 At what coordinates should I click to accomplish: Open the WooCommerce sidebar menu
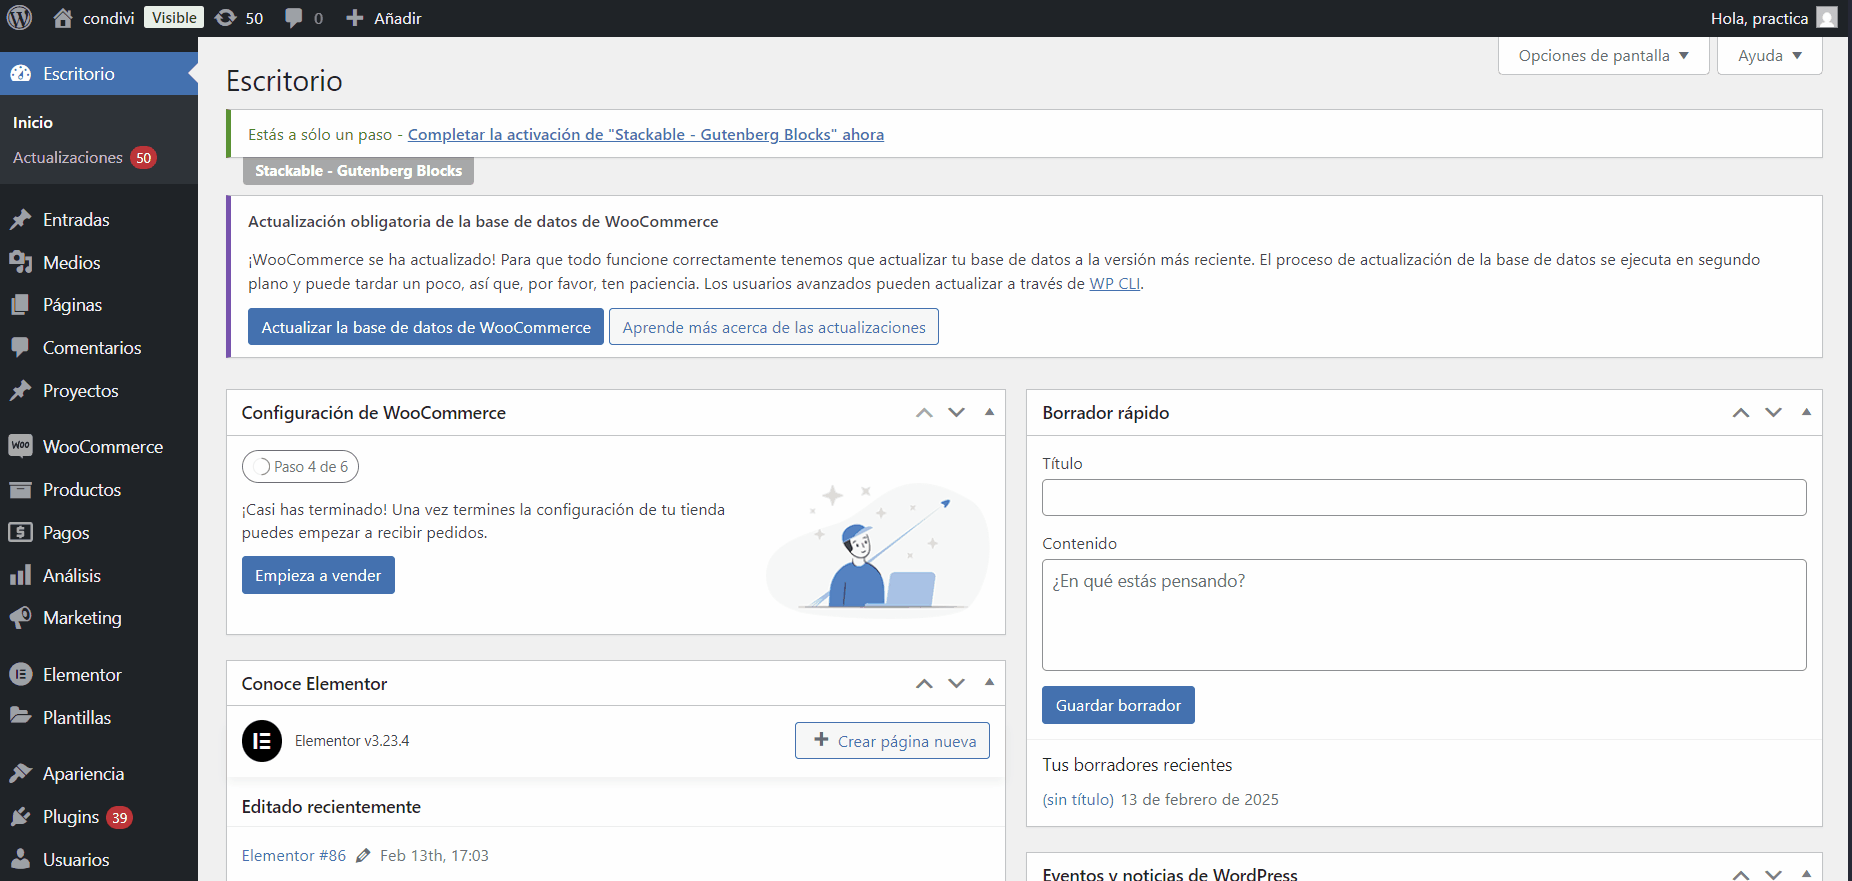click(x=102, y=447)
